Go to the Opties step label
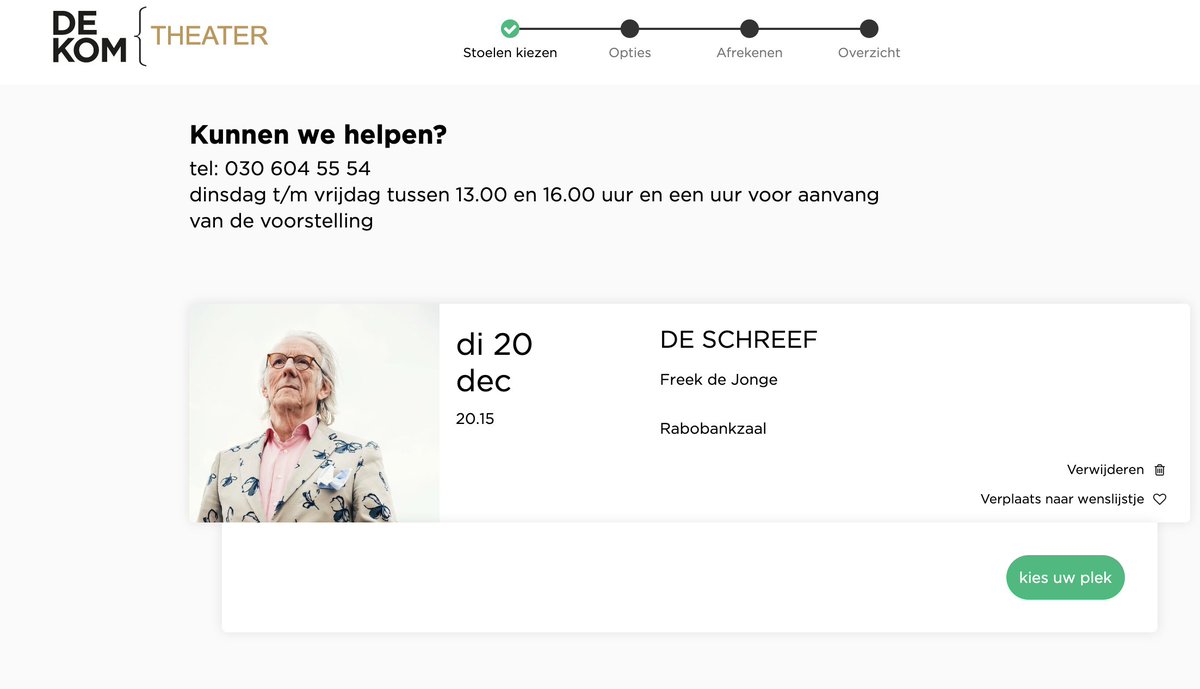The image size is (1200, 689). coord(630,53)
